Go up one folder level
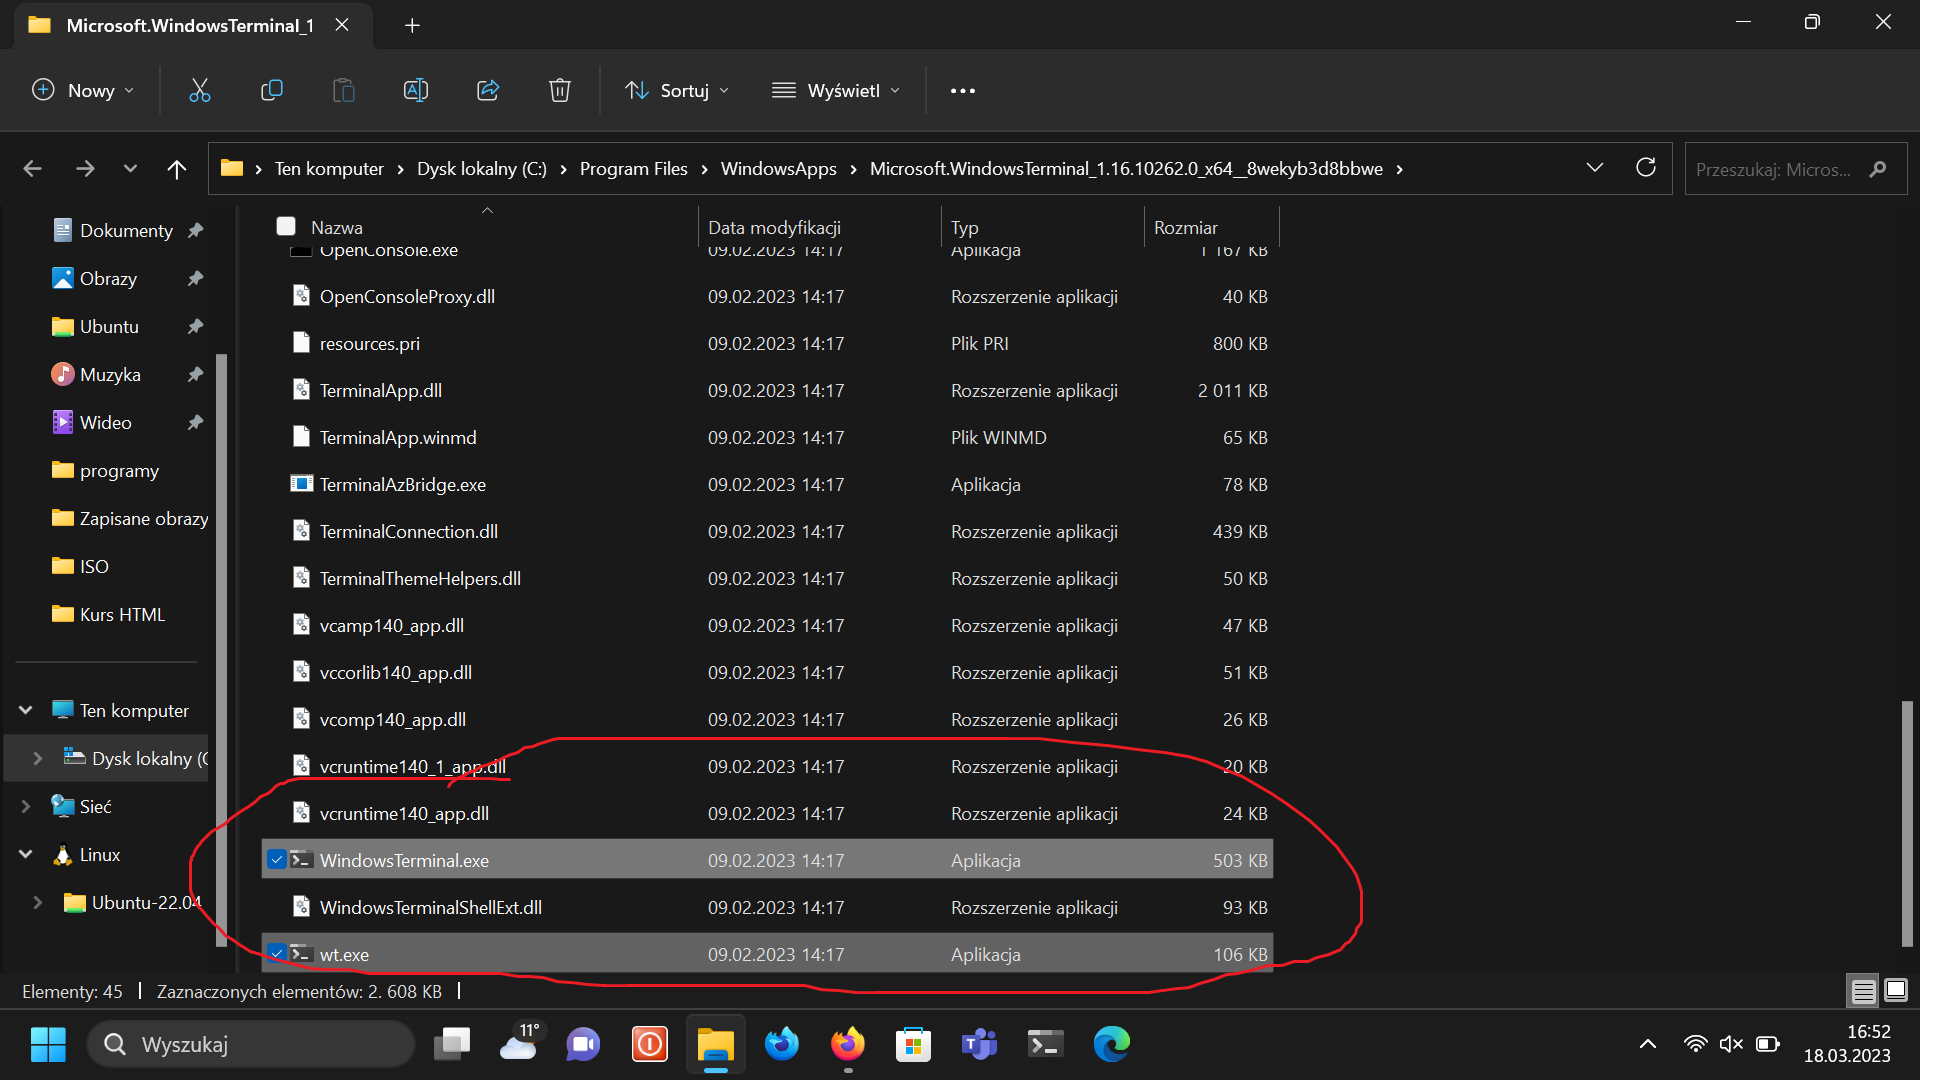This screenshot has height=1080, width=1945. (x=176, y=169)
